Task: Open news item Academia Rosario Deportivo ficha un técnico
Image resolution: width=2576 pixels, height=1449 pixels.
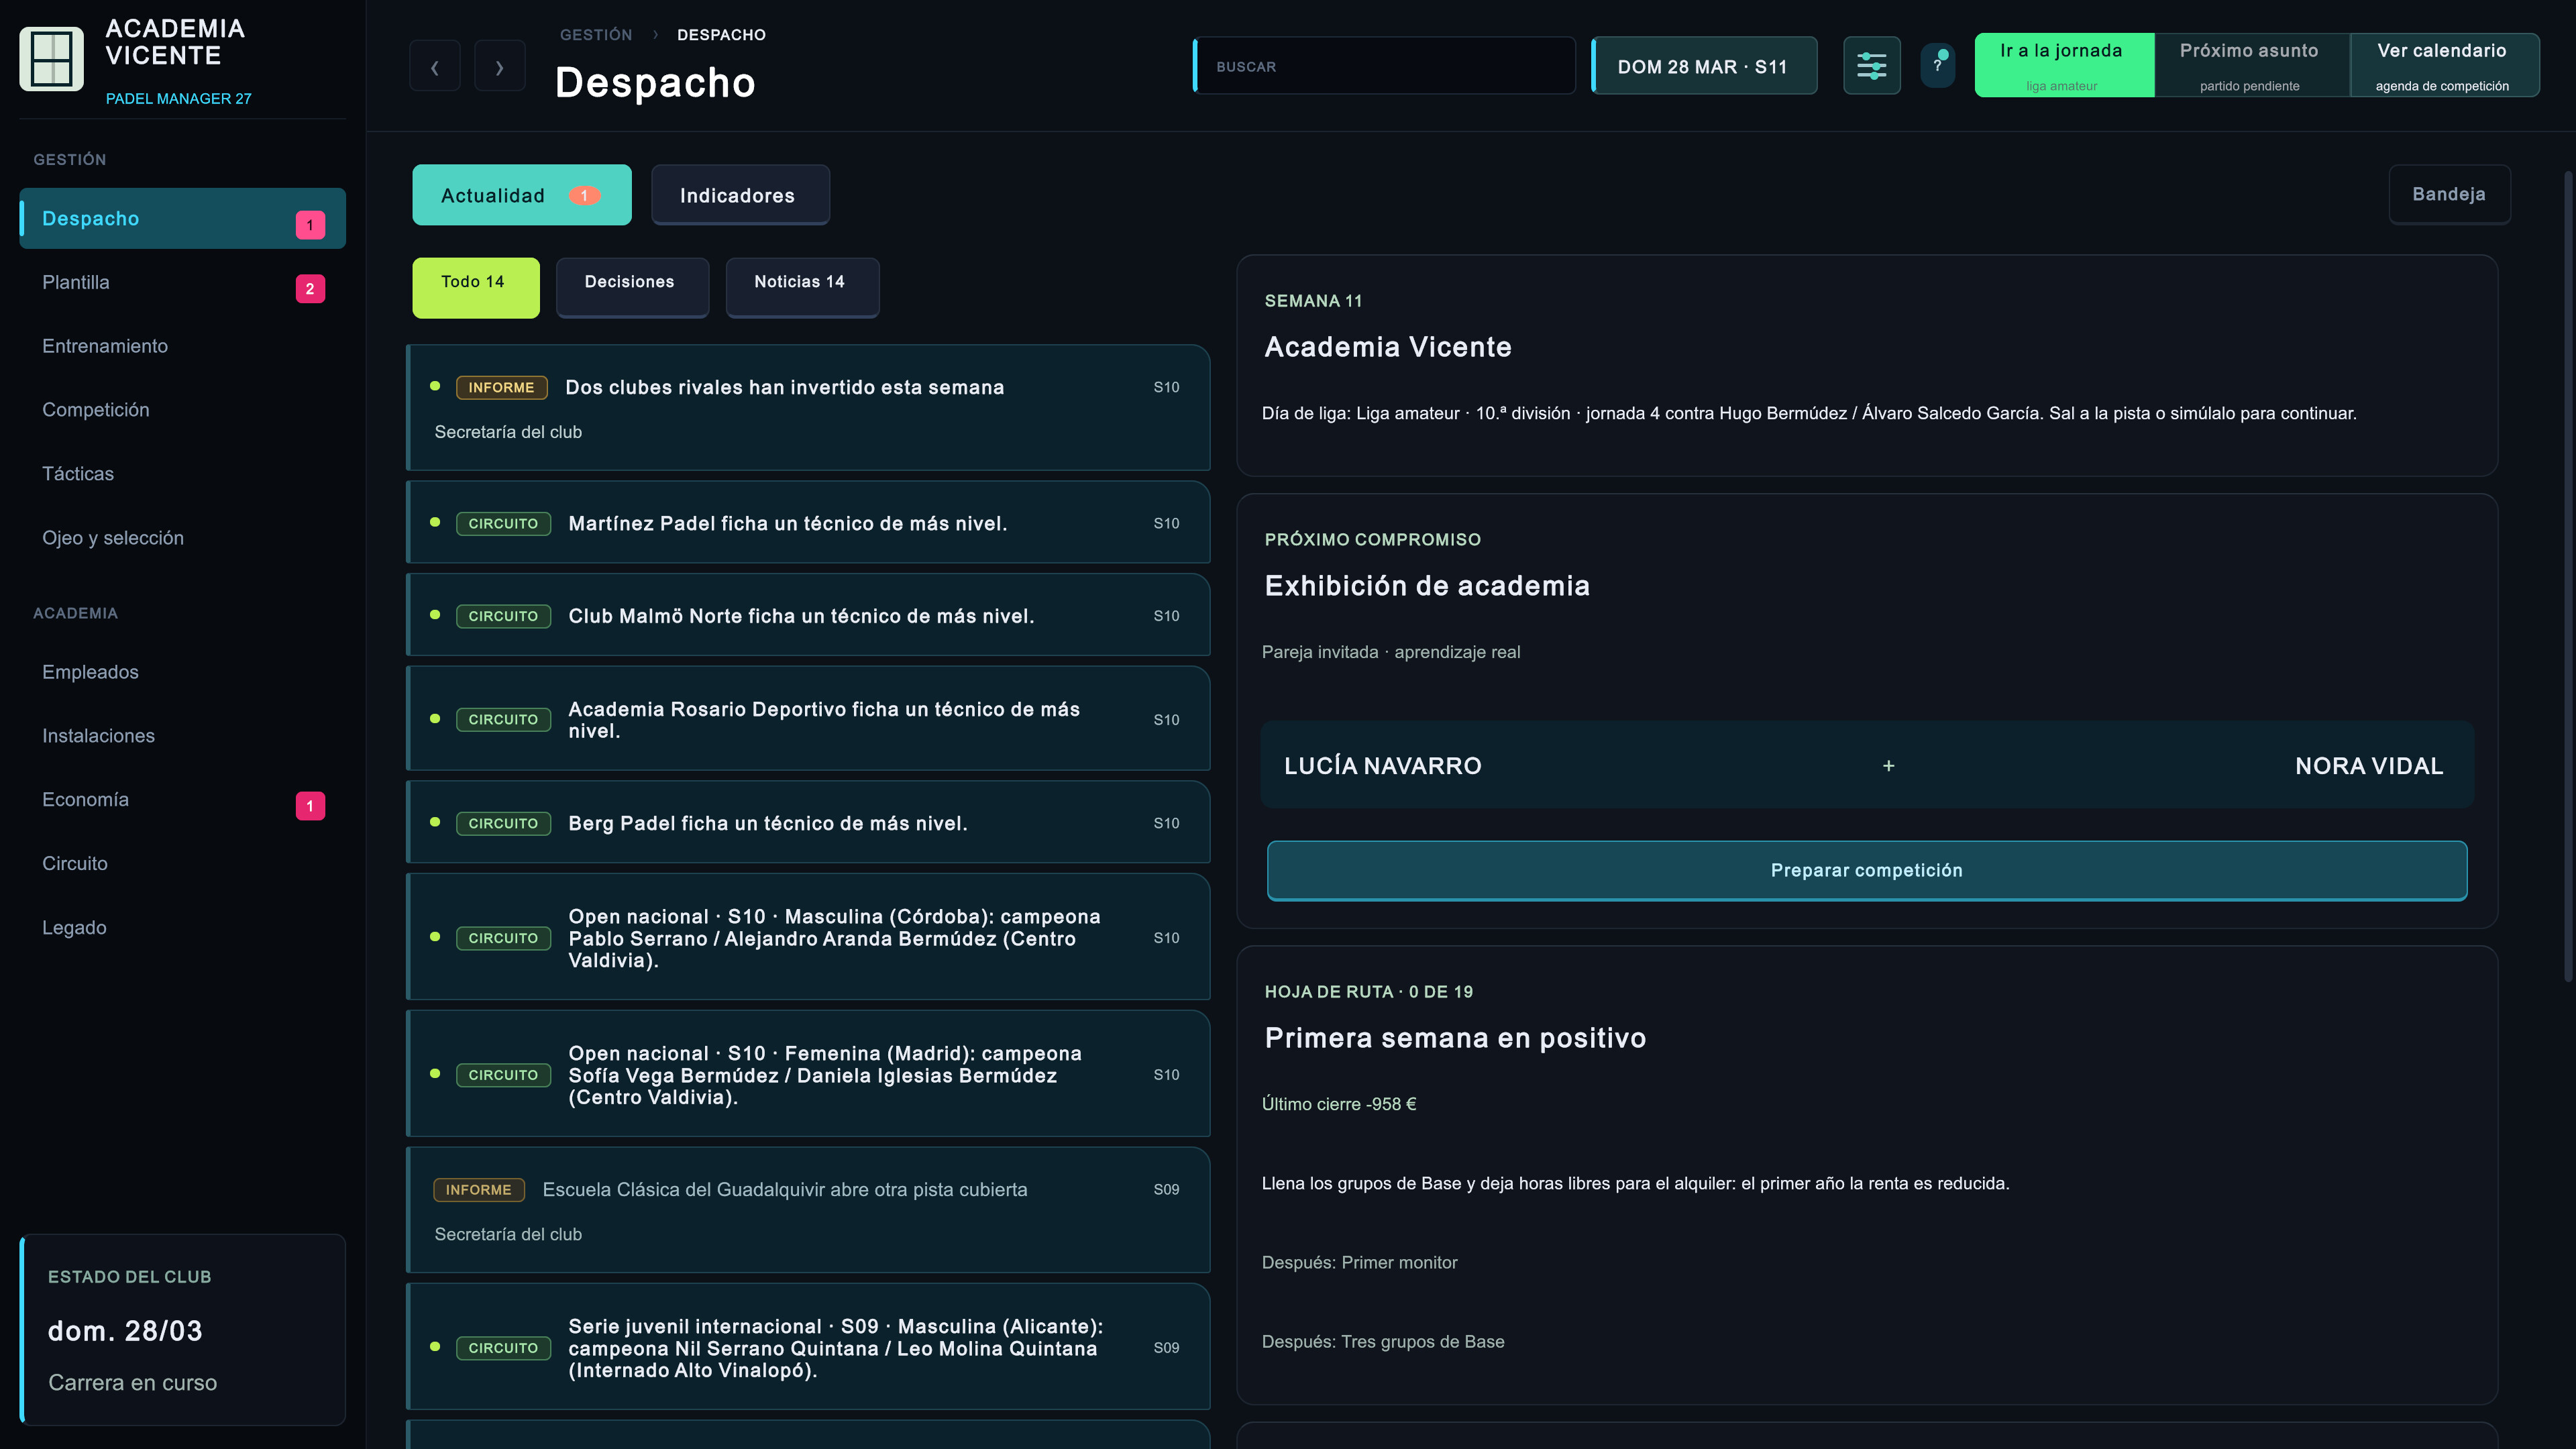Action: pos(808,719)
